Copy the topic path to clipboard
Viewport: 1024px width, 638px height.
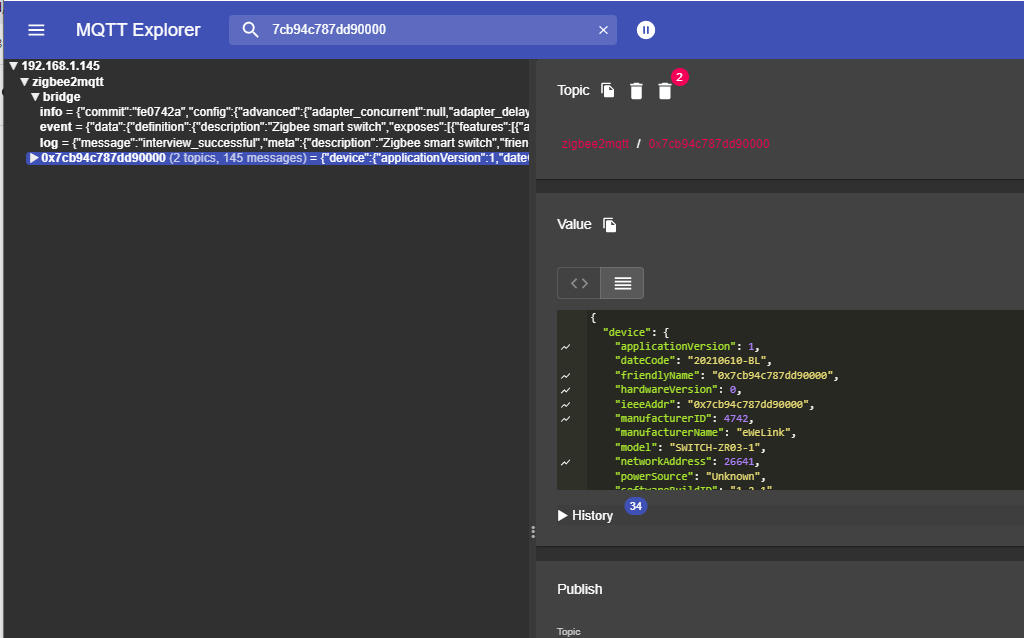pos(607,91)
